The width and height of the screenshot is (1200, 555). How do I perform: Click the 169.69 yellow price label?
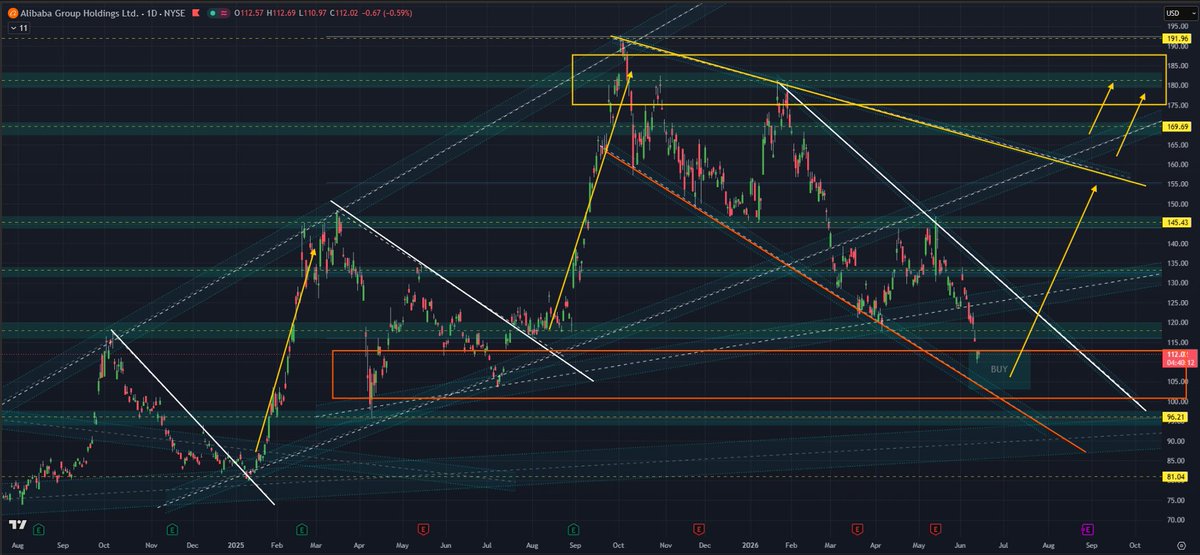pyautogui.click(x=1175, y=127)
